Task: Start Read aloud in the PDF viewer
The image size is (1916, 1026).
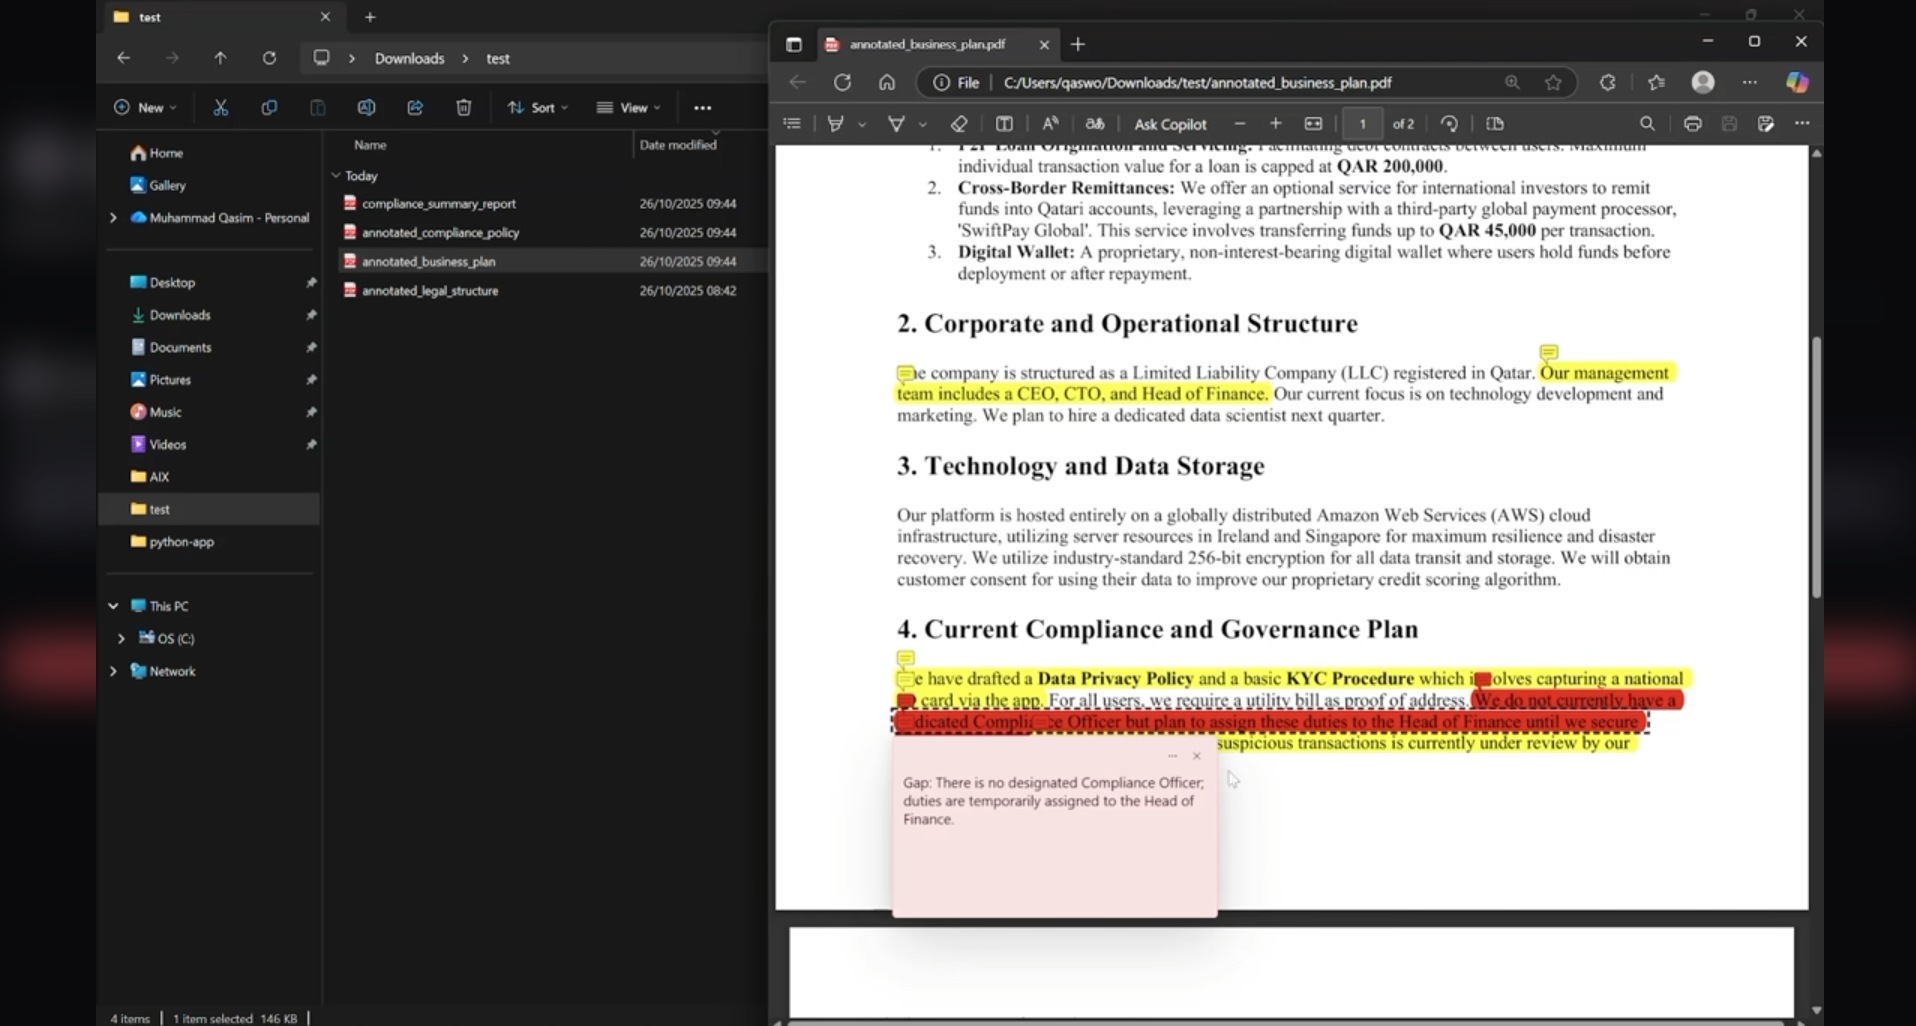Action: pos(1050,124)
